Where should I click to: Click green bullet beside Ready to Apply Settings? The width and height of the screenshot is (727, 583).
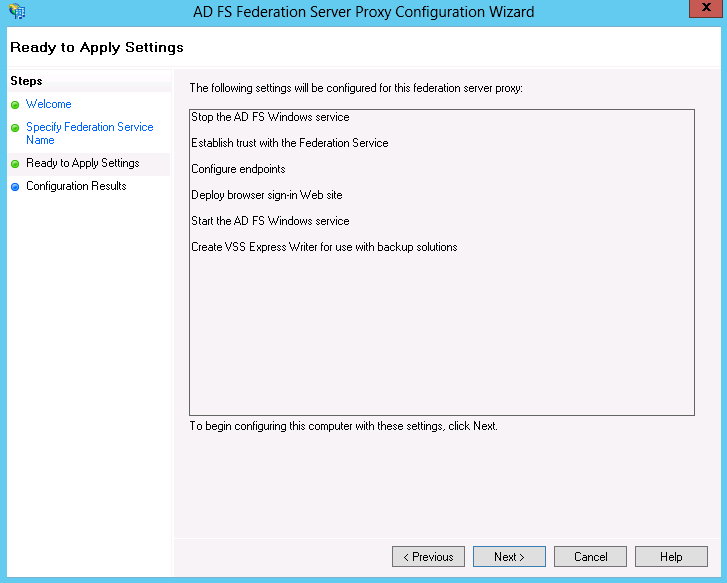click(x=15, y=164)
